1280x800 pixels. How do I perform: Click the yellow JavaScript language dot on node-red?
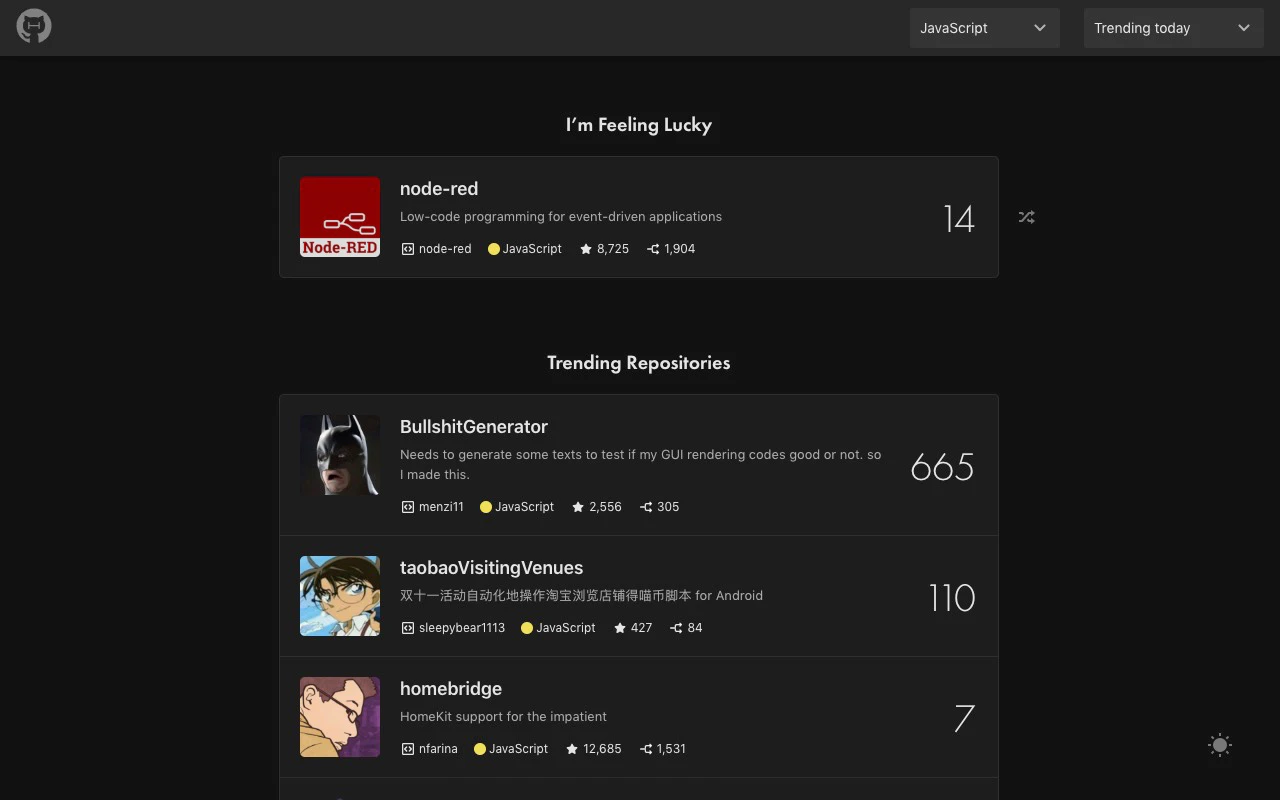click(x=493, y=248)
